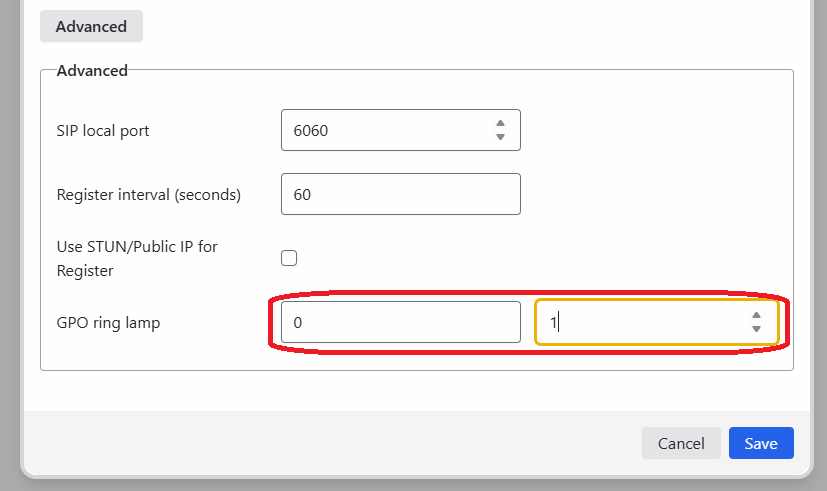The height and width of the screenshot is (491, 827).
Task: Cancel the dialog
Action: point(681,443)
